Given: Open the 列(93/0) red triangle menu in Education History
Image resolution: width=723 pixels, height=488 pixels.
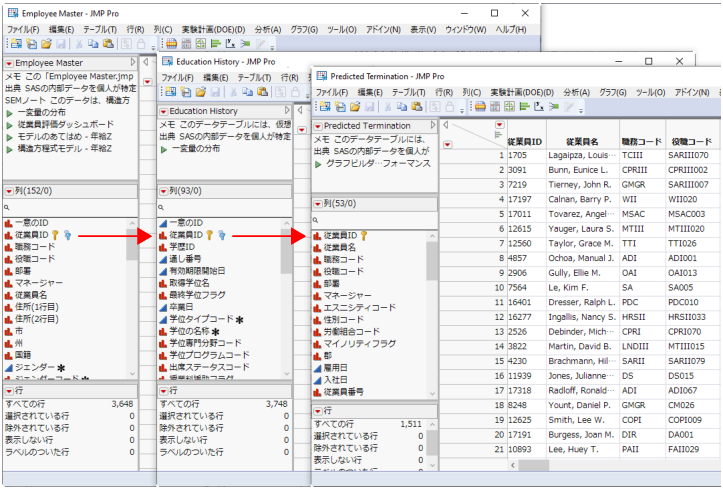Looking at the screenshot, I should pos(164,189).
